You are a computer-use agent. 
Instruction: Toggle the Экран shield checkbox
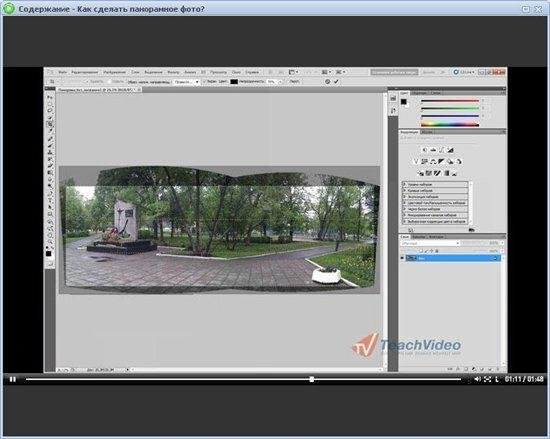[205, 82]
